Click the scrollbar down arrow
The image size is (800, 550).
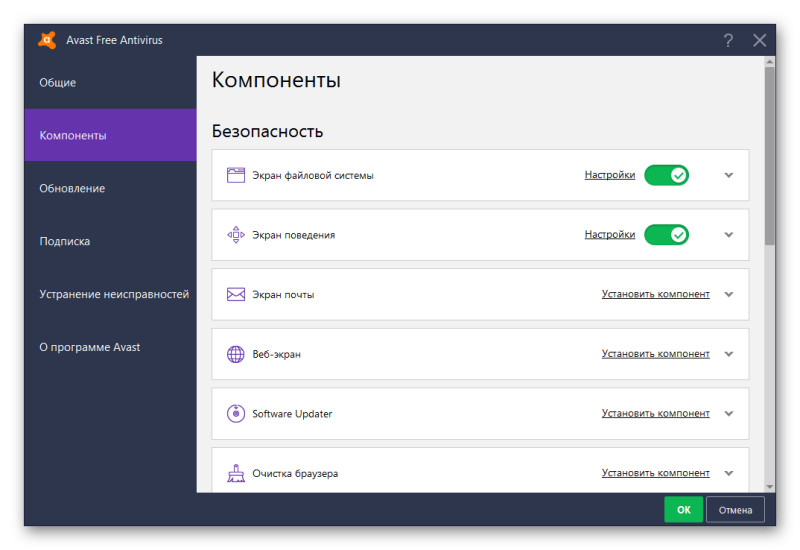point(769,487)
